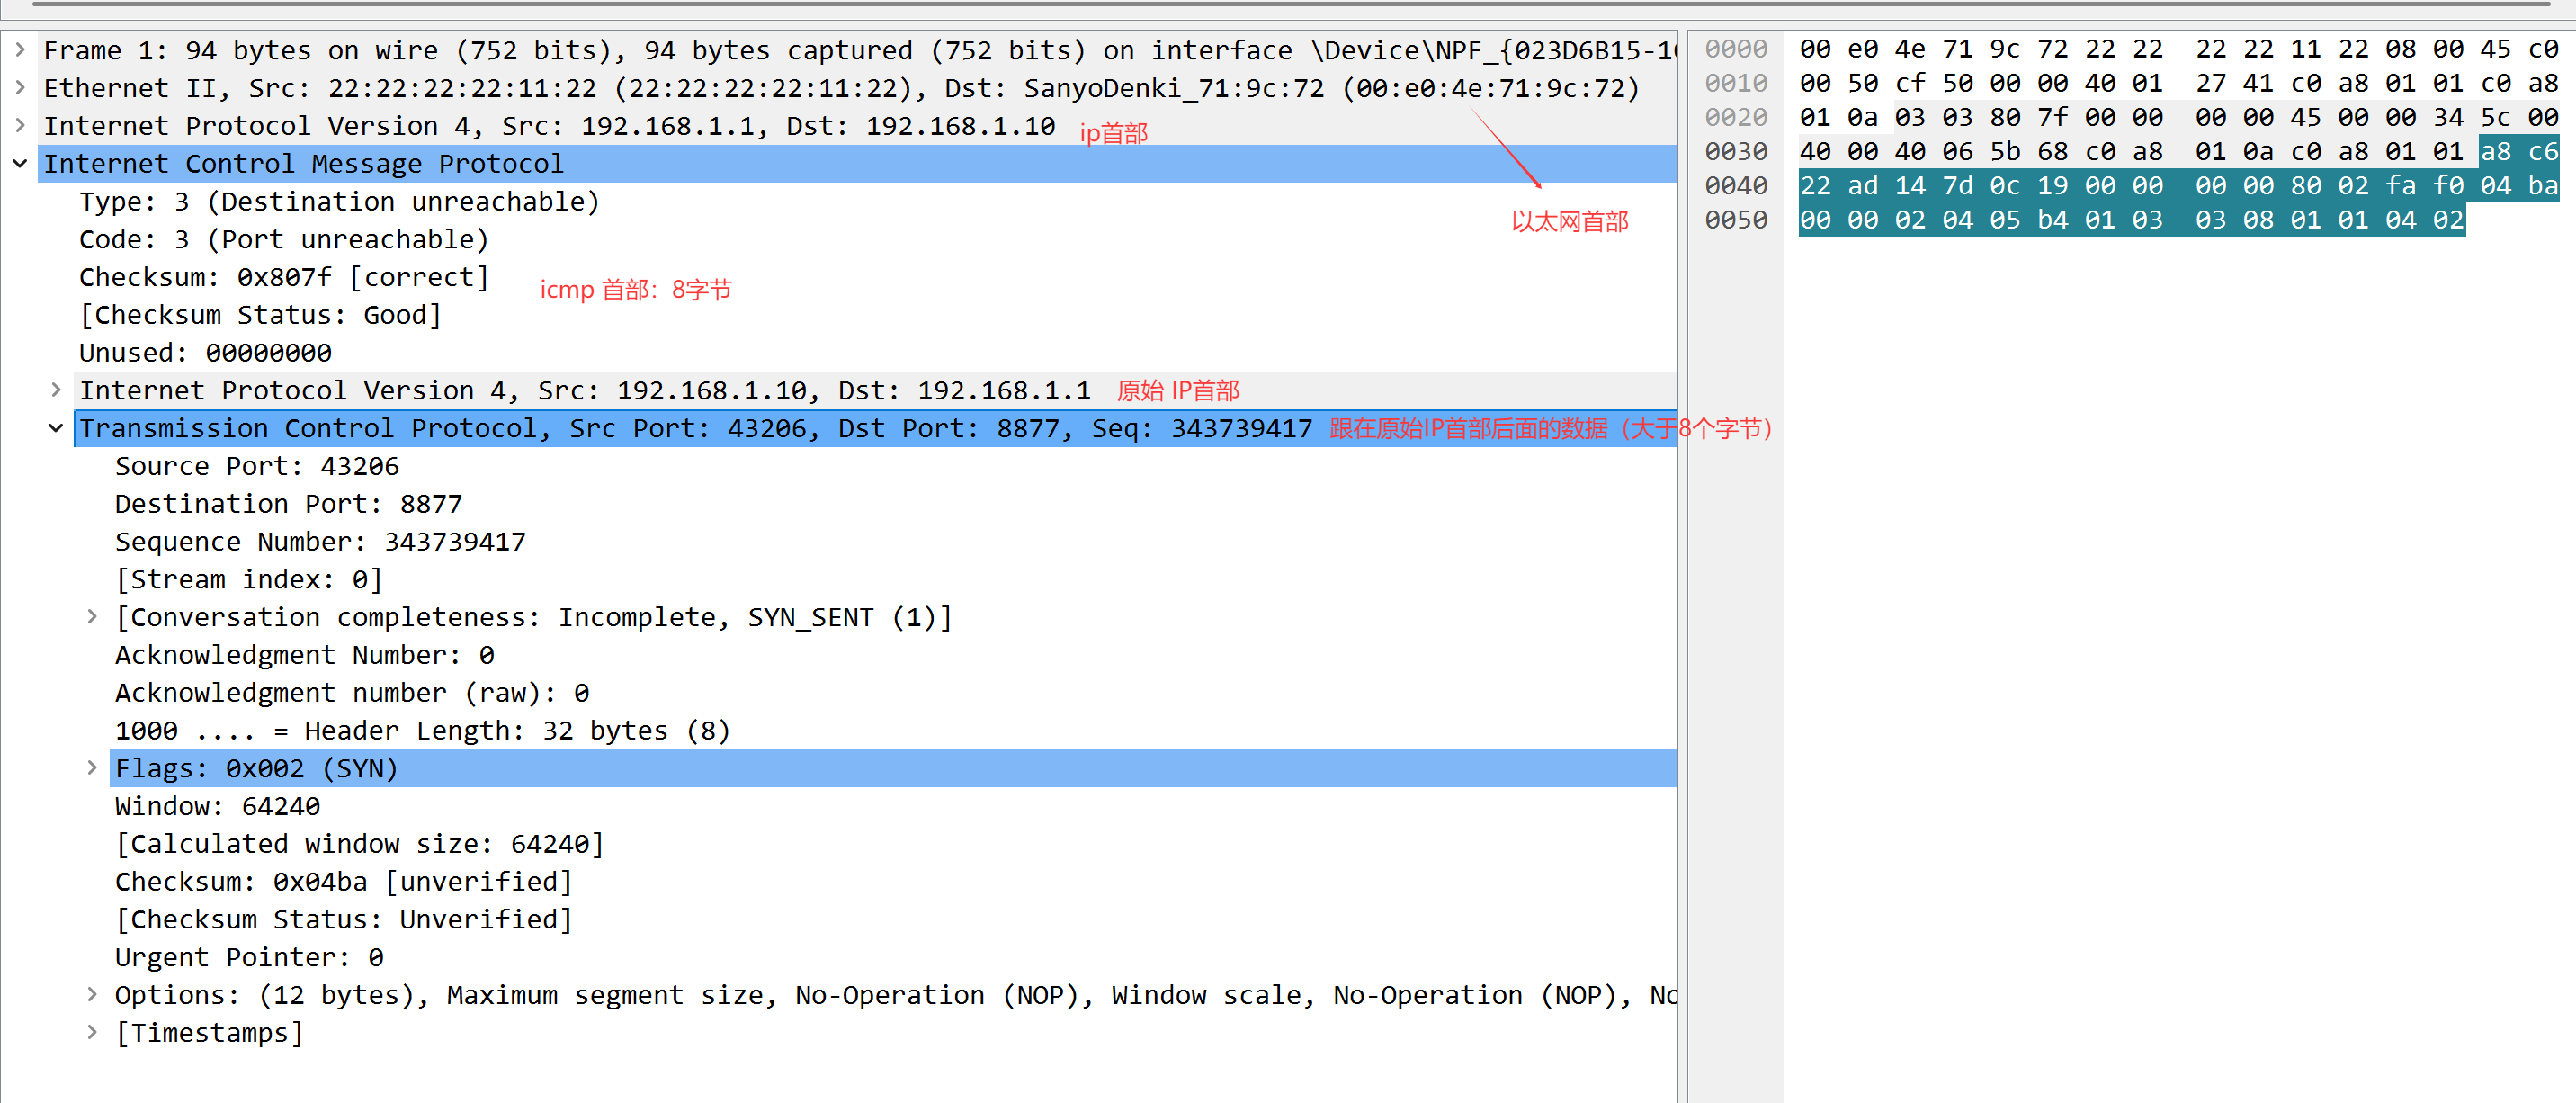The image size is (2576, 1103).
Task: Select the Destination Port 8877 row
Action: [x=289, y=504]
